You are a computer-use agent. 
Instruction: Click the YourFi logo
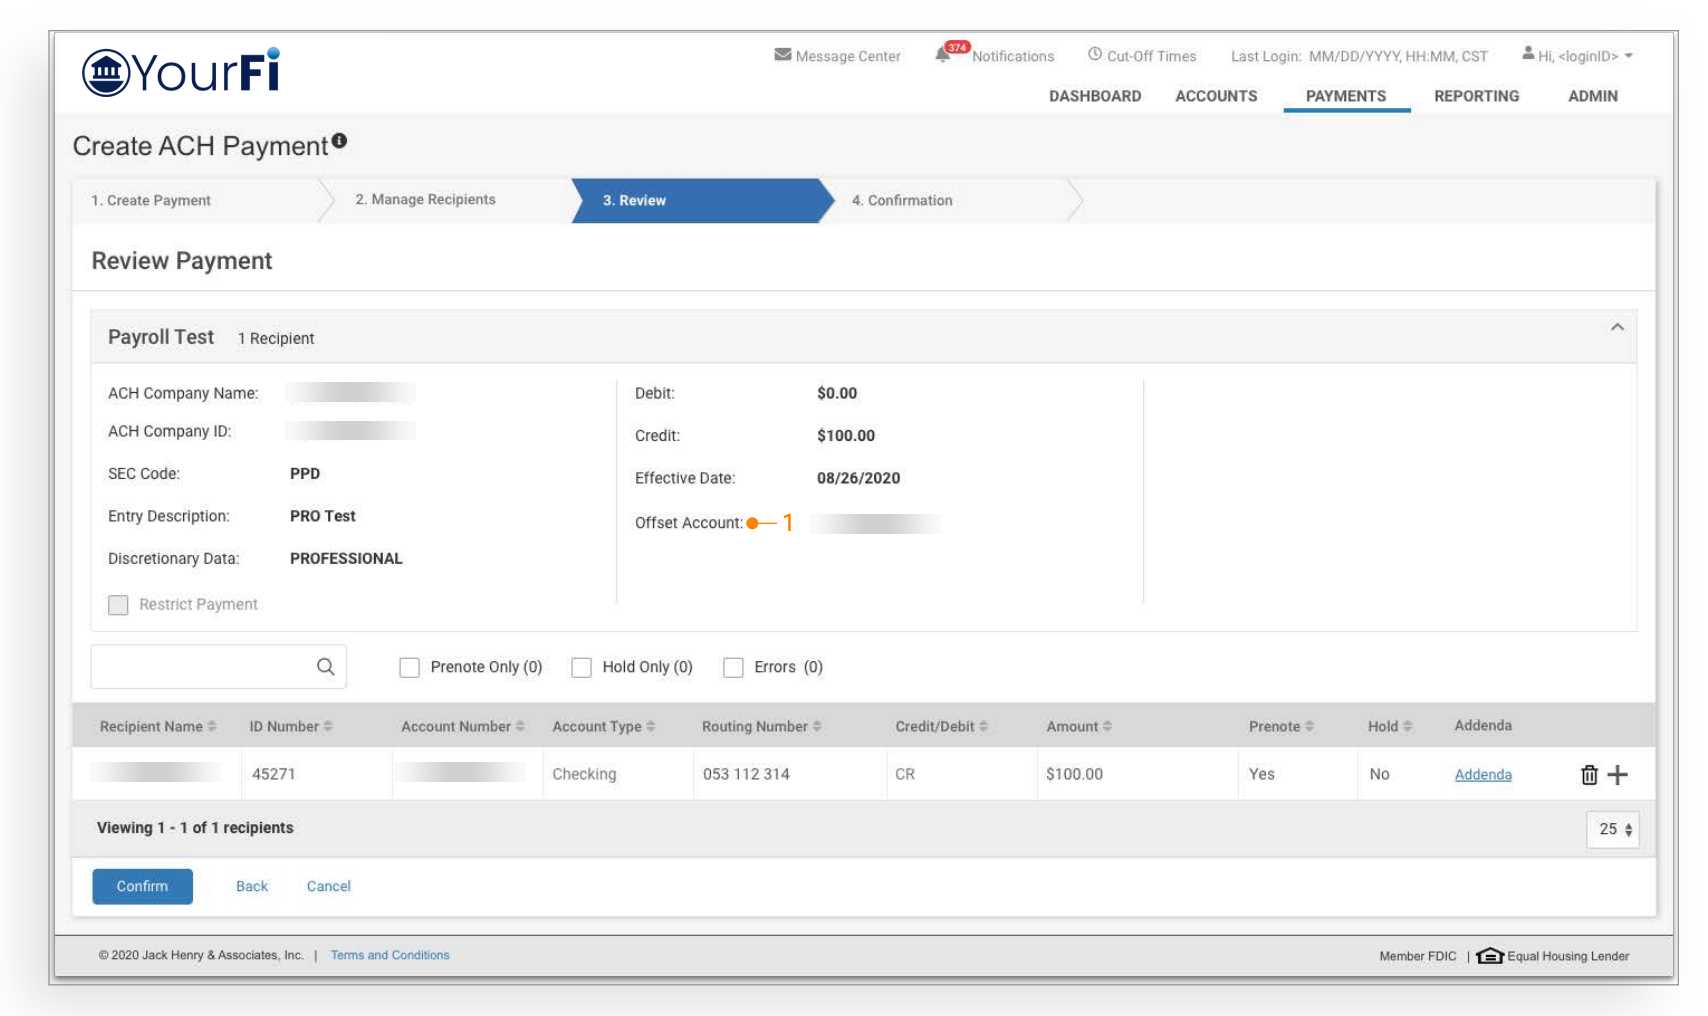181,72
